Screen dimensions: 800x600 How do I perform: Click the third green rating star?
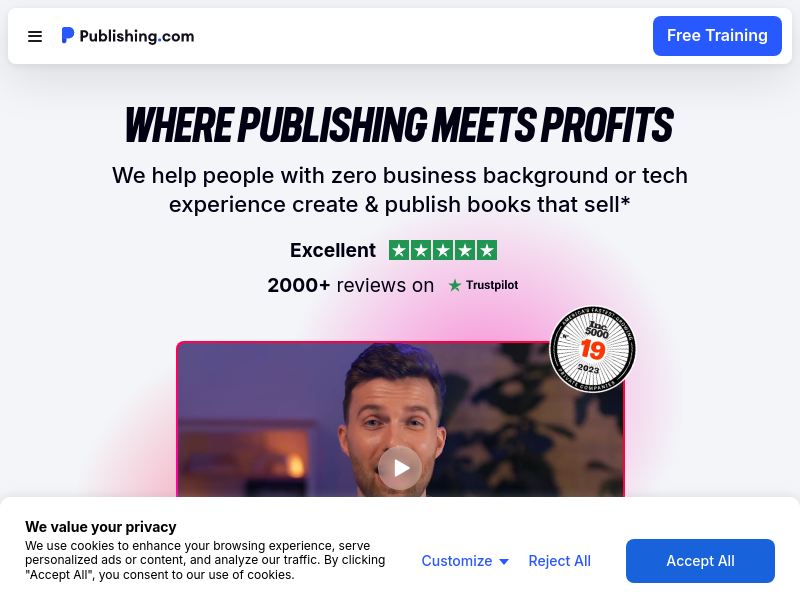[443, 250]
